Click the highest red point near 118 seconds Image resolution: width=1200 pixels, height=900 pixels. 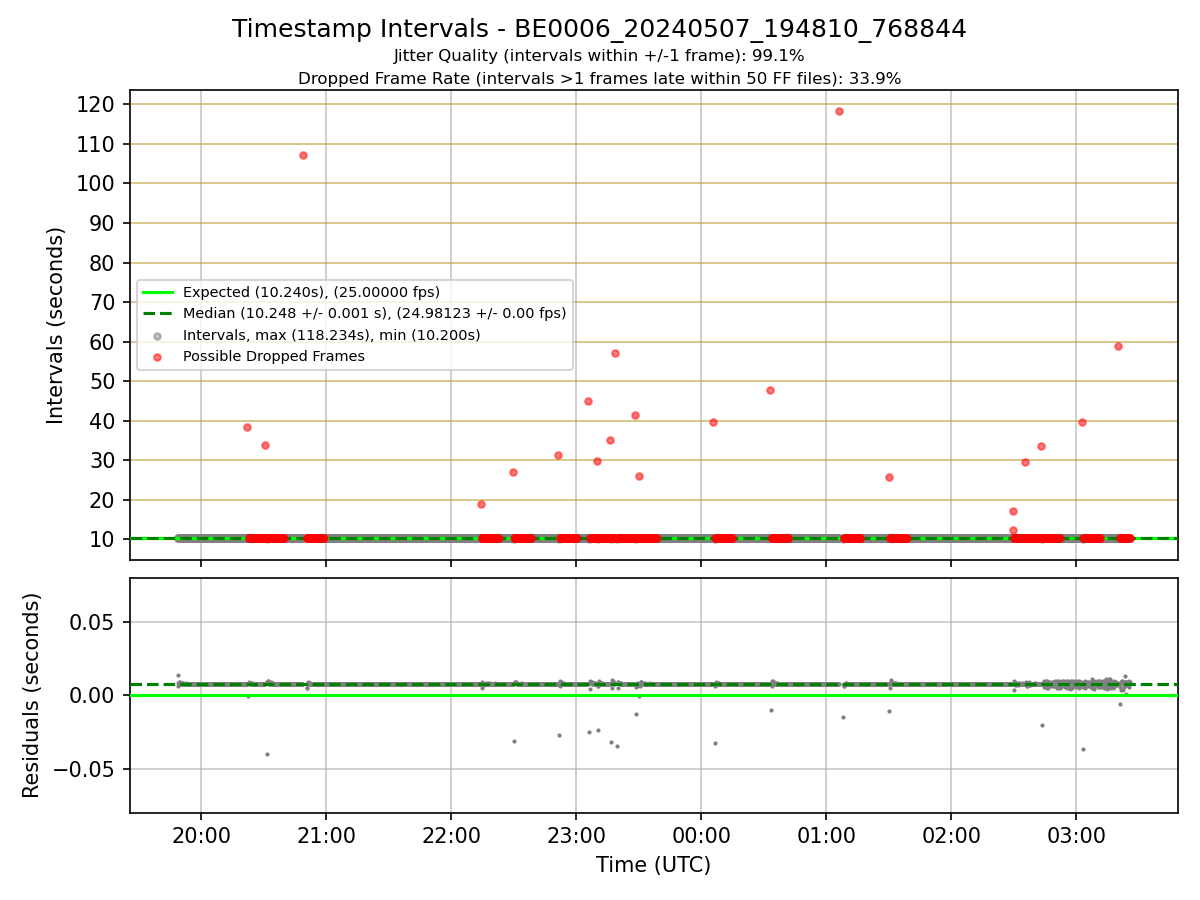[x=839, y=111]
